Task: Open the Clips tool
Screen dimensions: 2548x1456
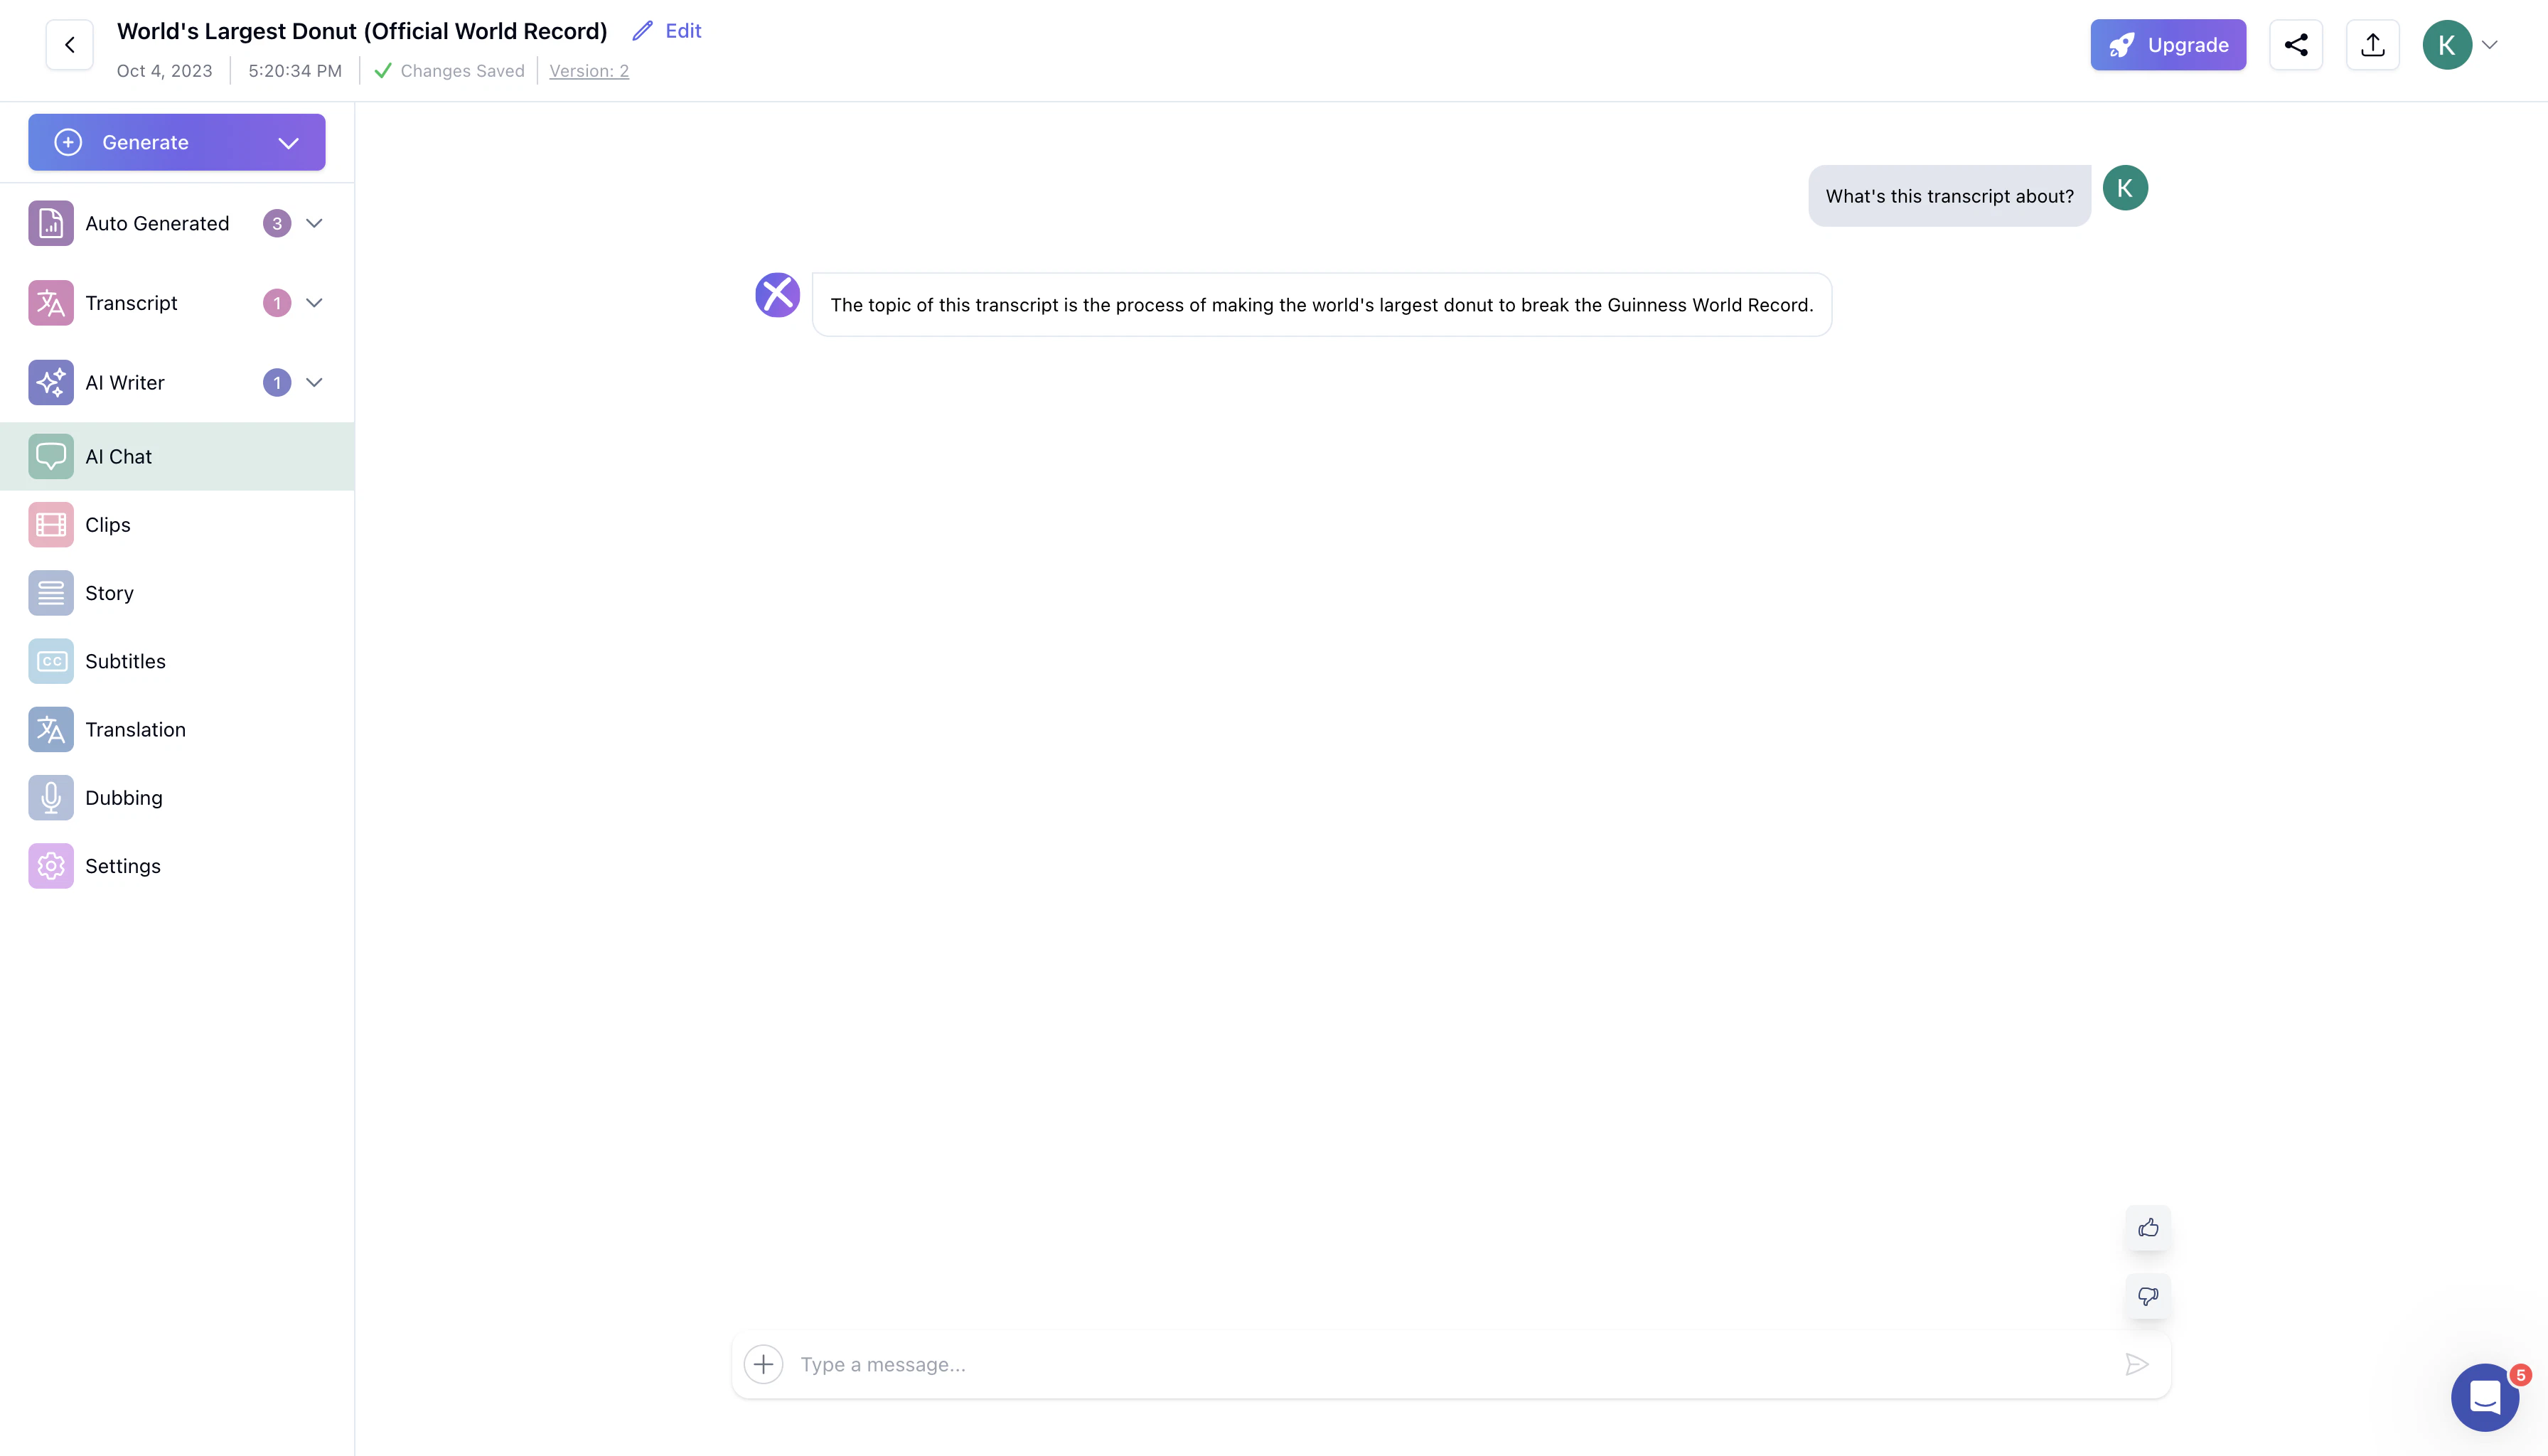Action: point(107,524)
